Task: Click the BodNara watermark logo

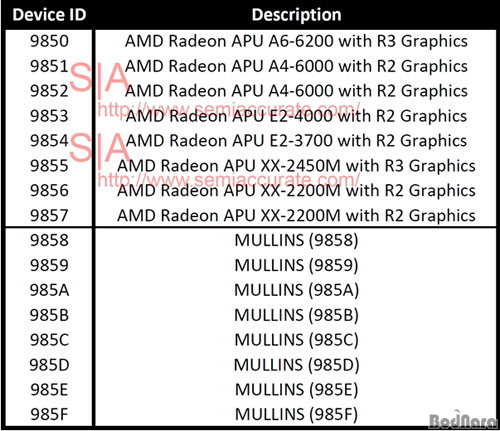Action: [x=463, y=419]
